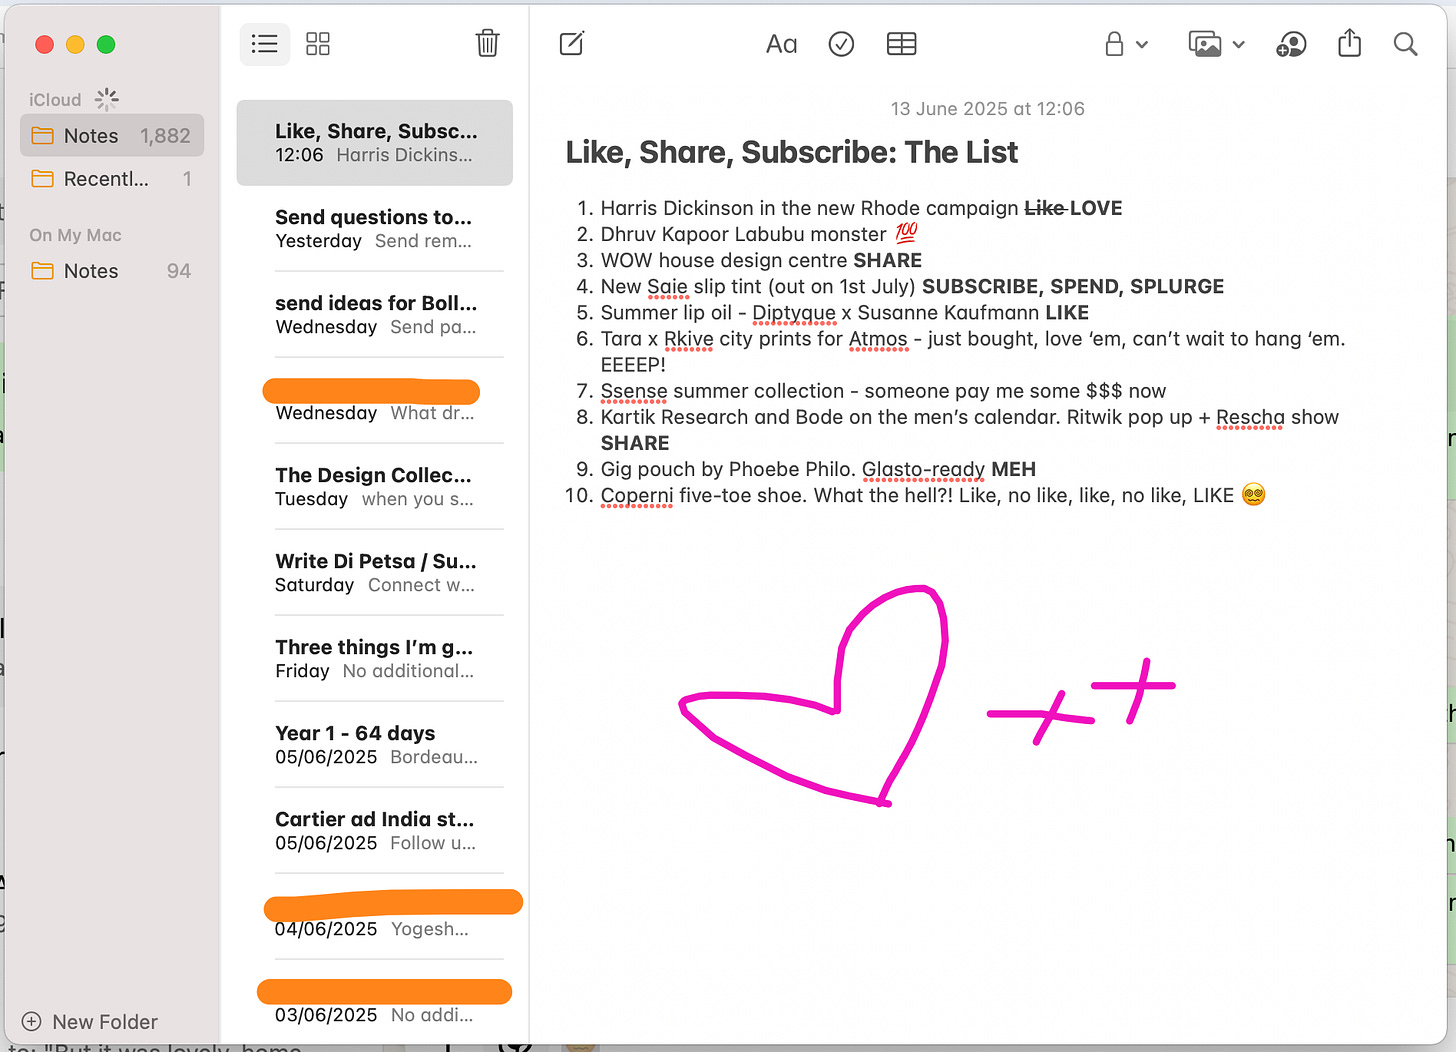Switch to list view of notes
The height and width of the screenshot is (1052, 1456).
pos(265,44)
